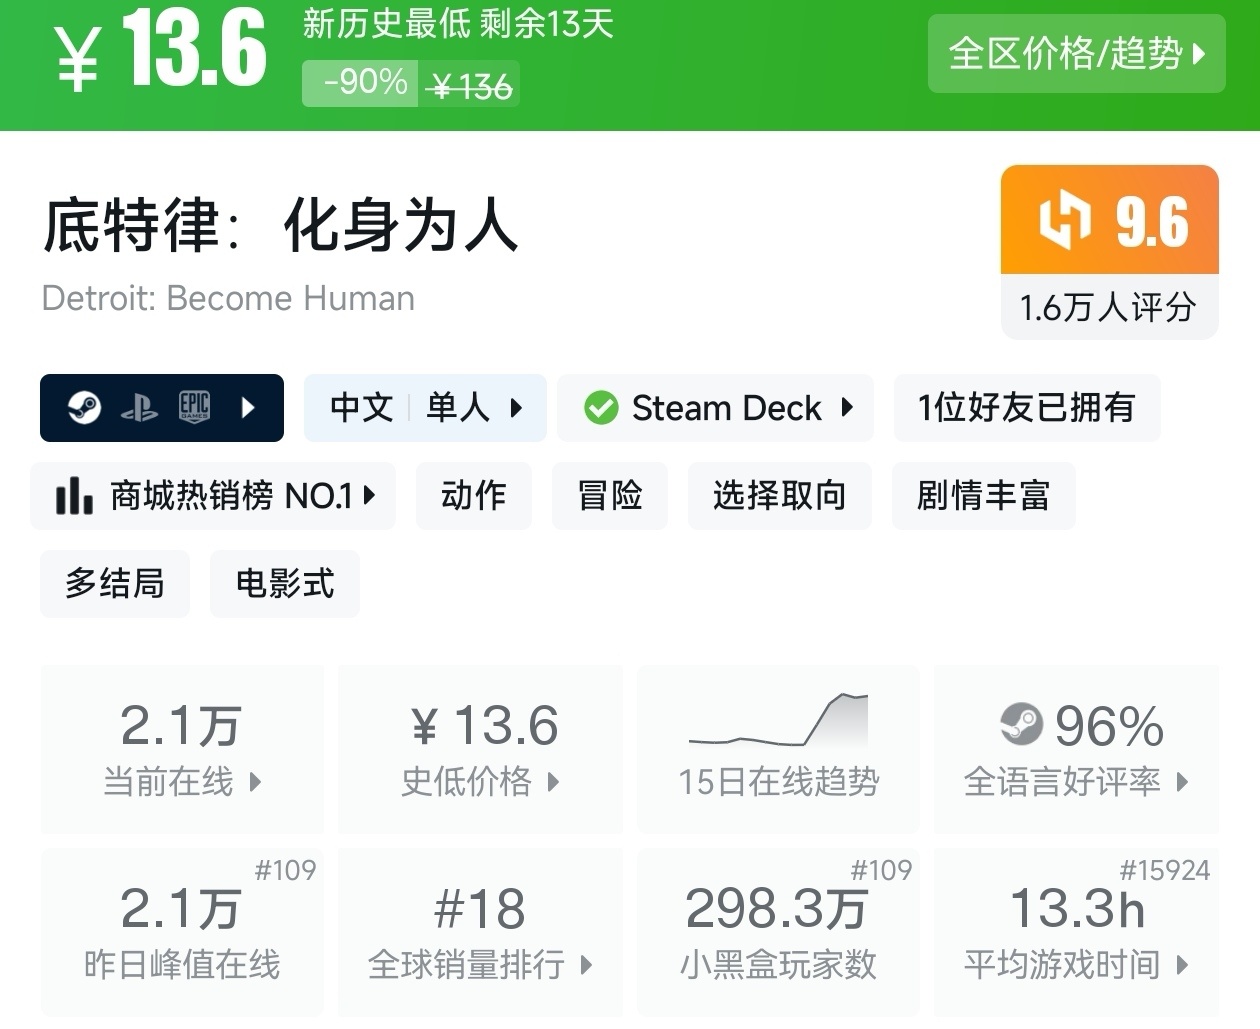
Task: Select the 选择取向 tag
Action: [779, 495]
